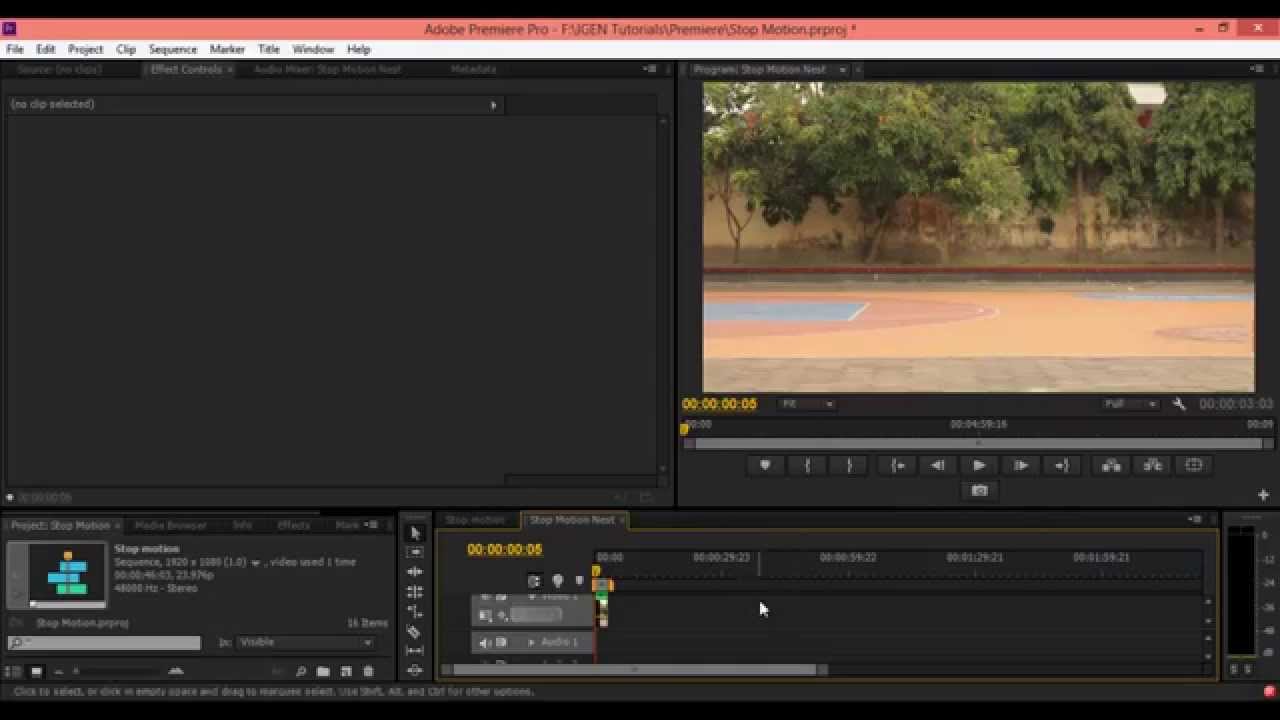
Task: Click the timeline horizontal zoom scrollbar
Action: (x=635, y=669)
